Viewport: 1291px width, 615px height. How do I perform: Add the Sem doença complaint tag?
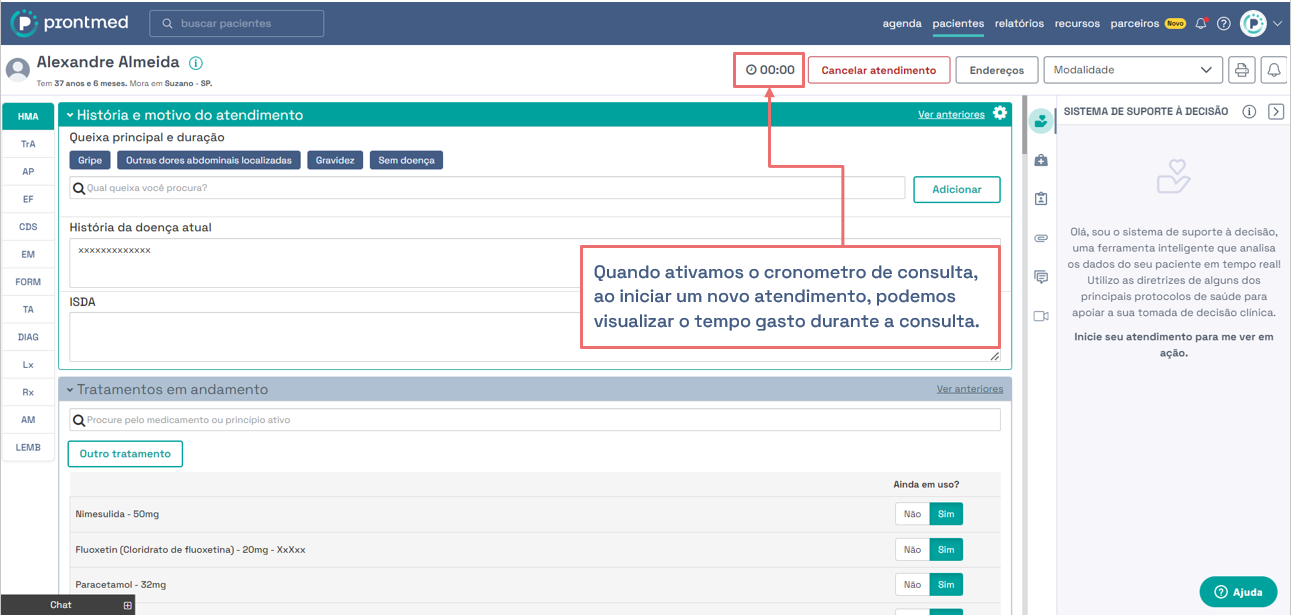(x=406, y=160)
